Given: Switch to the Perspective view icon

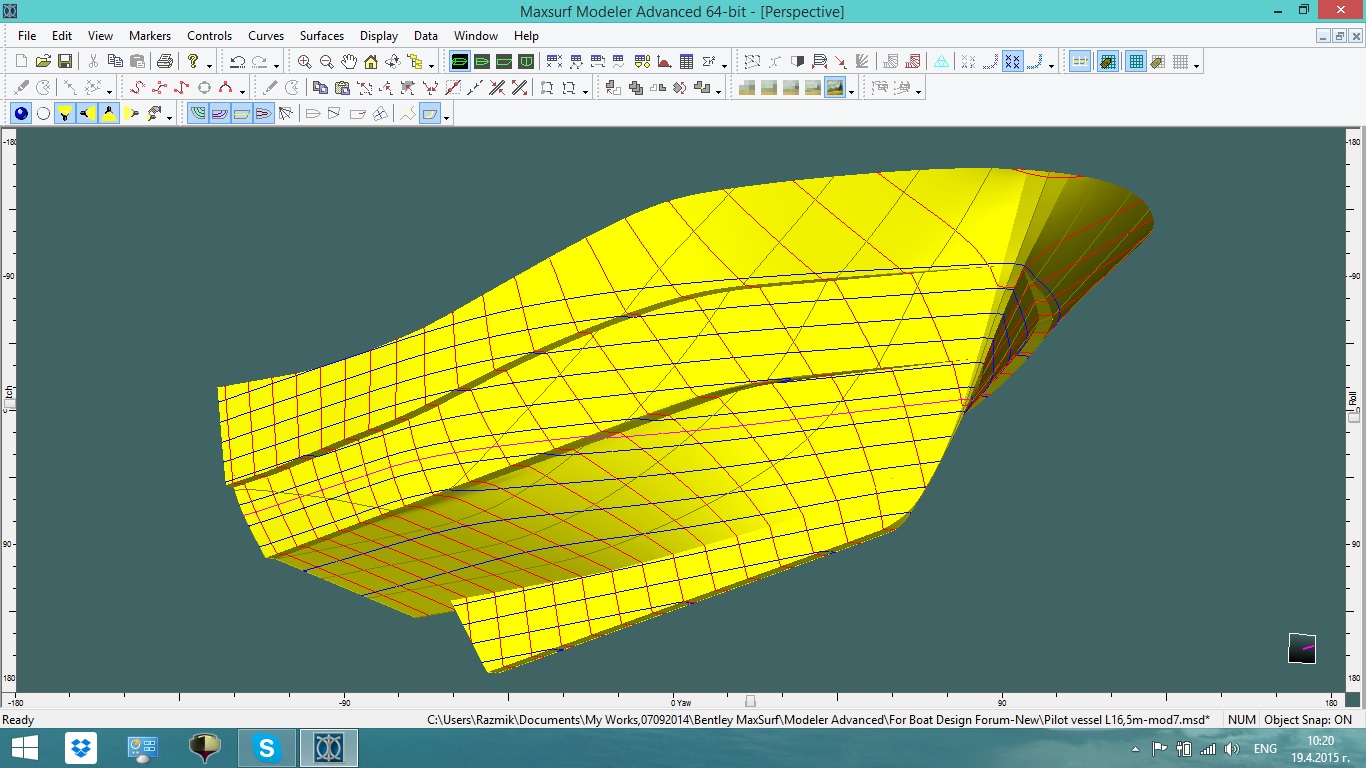Looking at the screenshot, I should point(459,61).
